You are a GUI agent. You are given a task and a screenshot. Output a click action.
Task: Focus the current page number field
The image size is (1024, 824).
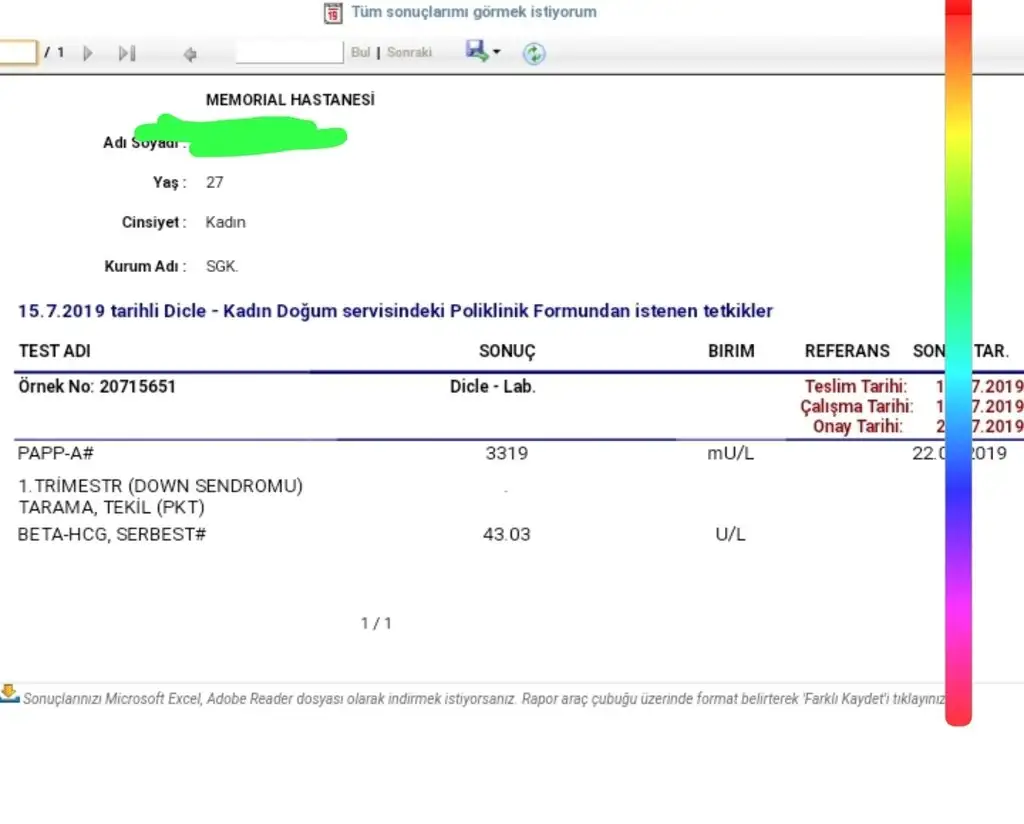click(x=18, y=52)
